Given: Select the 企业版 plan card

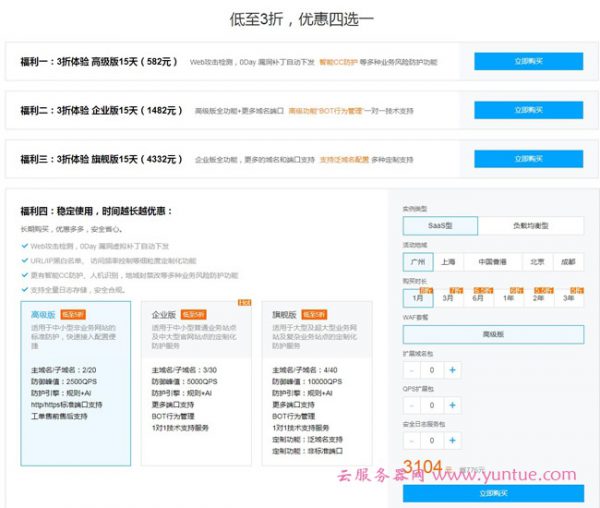Looking at the screenshot, I should (196, 382).
